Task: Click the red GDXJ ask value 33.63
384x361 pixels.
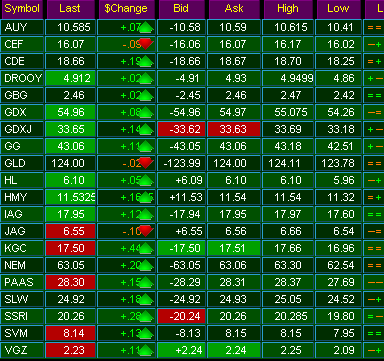Action: click(x=234, y=129)
